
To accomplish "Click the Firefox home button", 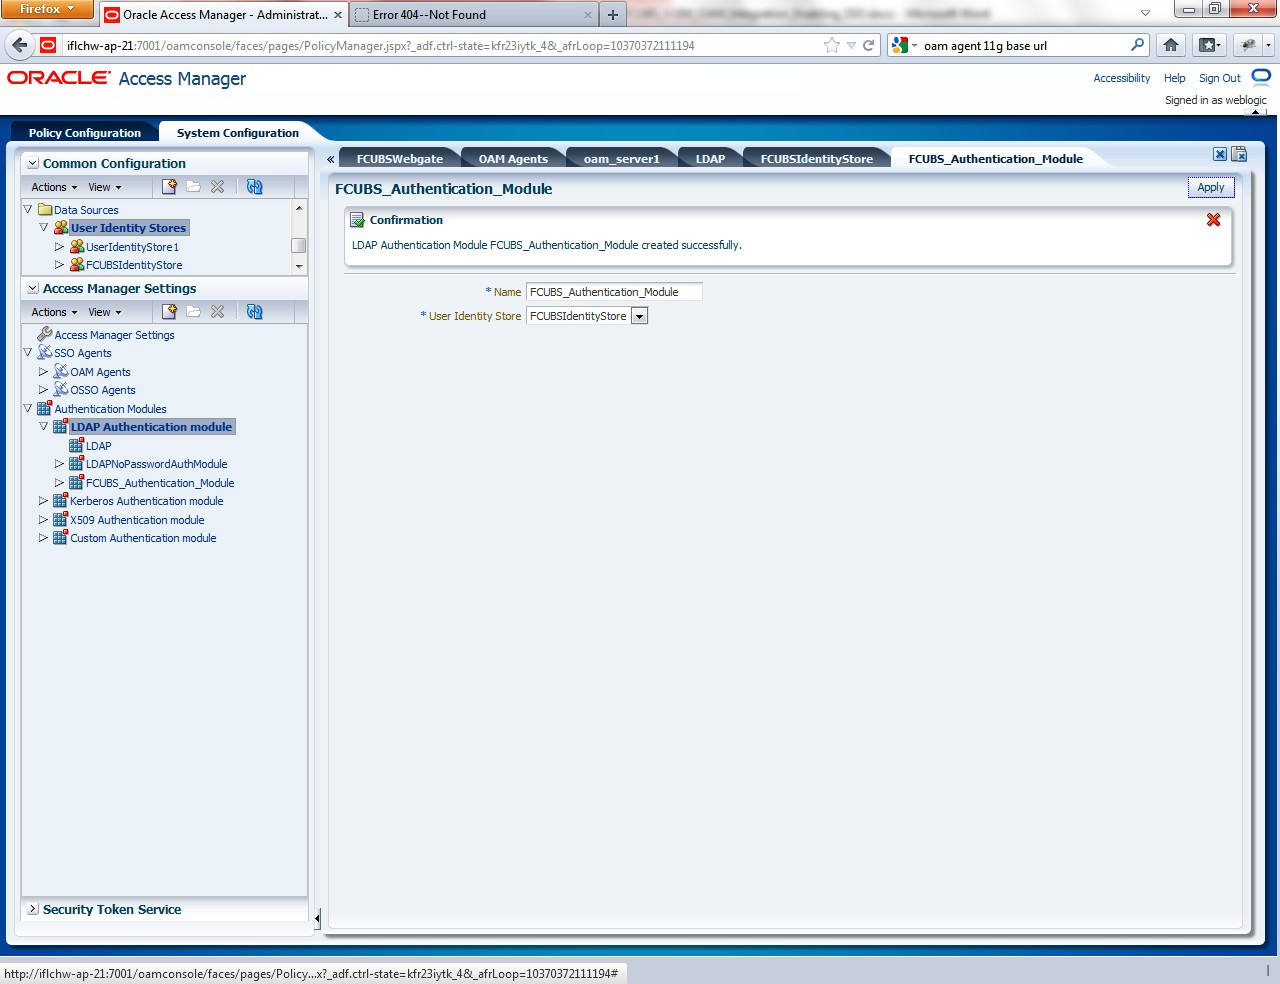I will [1170, 45].
